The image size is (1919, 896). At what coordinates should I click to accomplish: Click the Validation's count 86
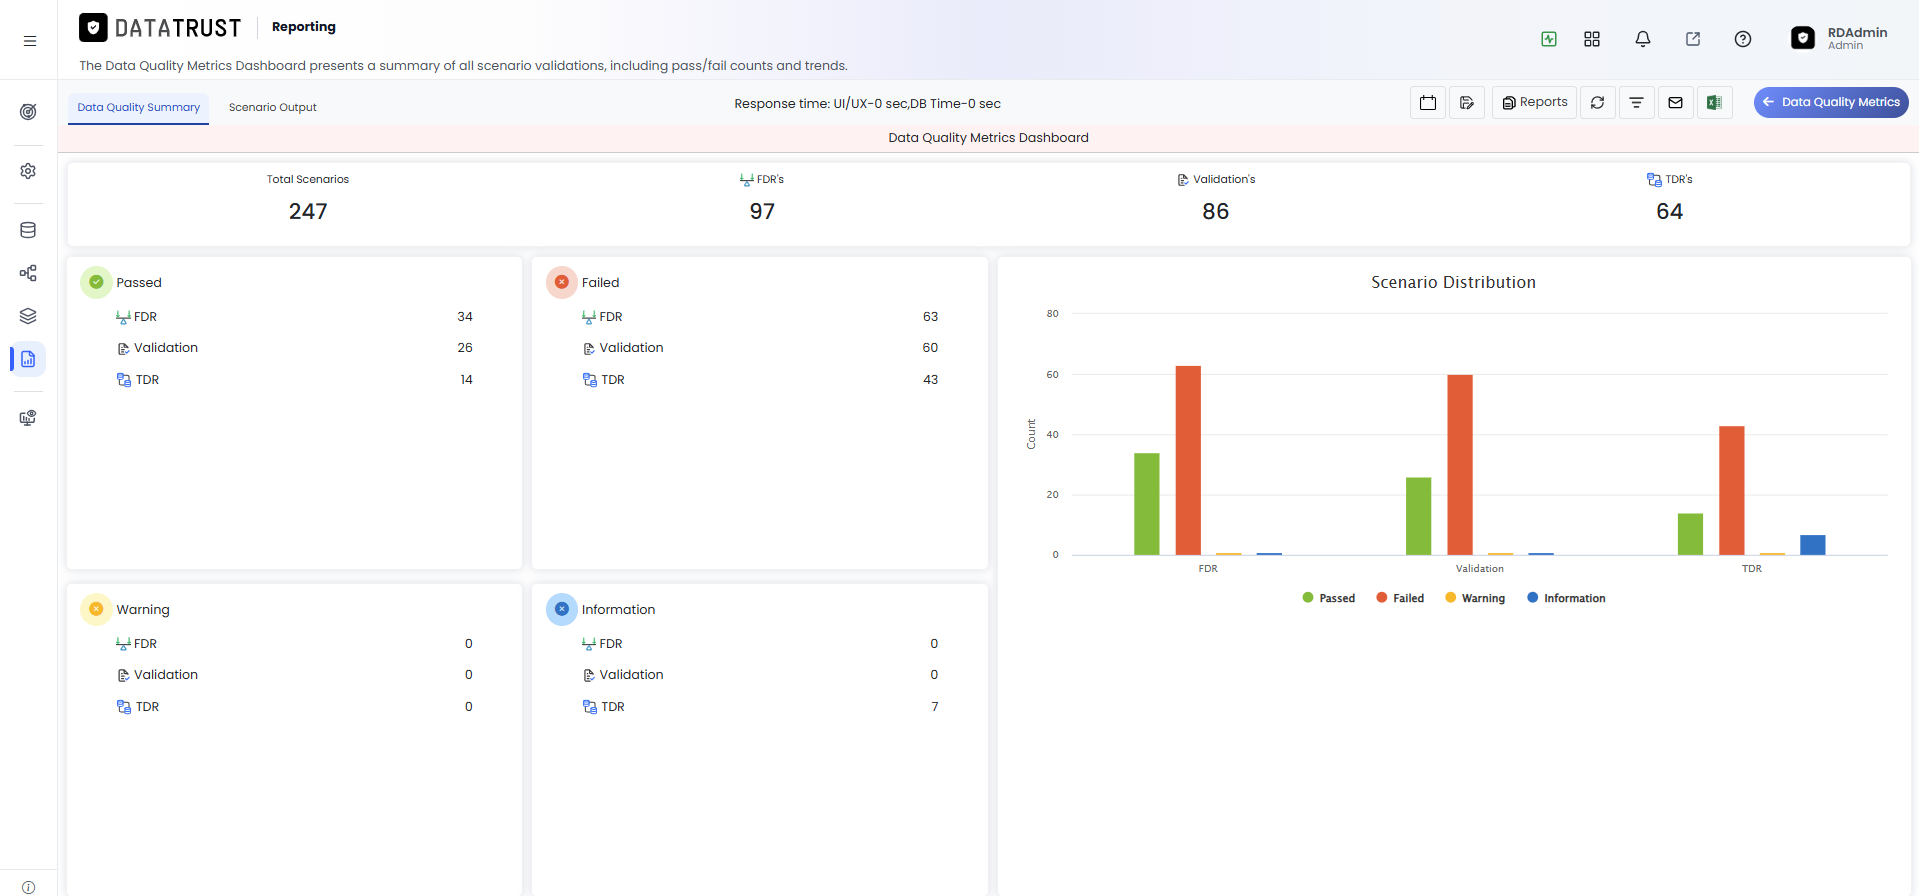1216,212
